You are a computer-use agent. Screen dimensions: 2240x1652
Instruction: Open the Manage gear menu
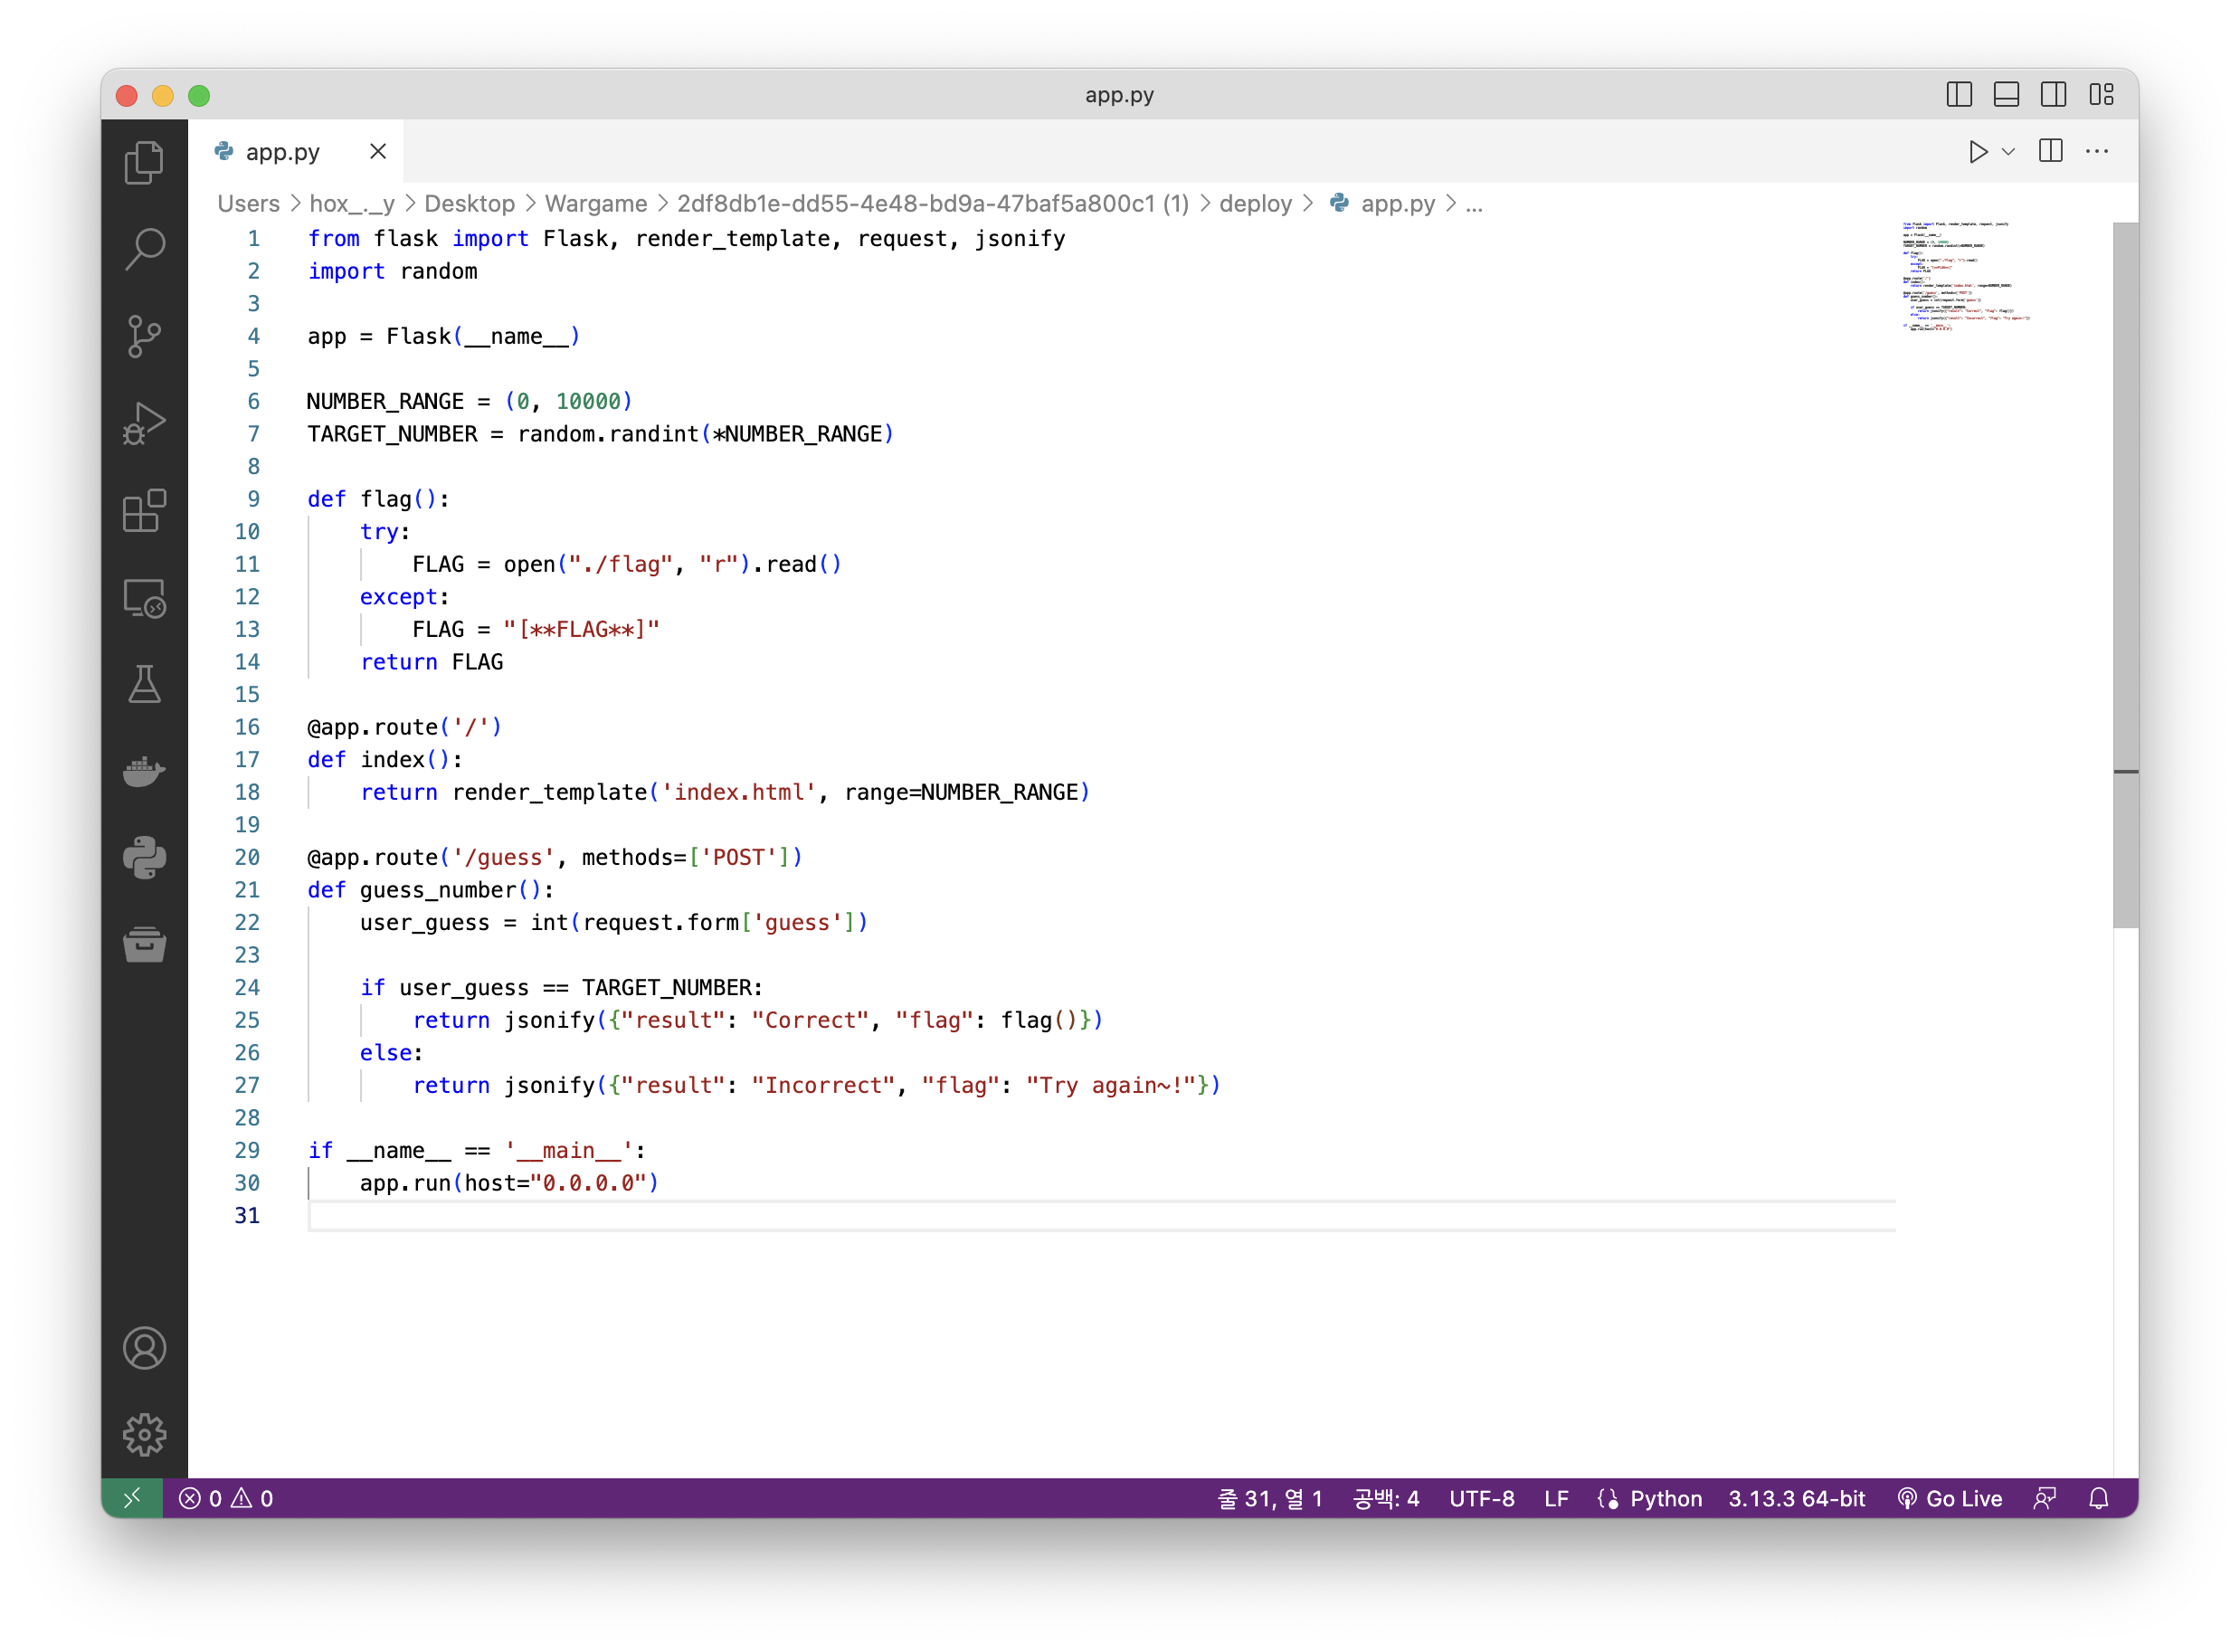[x=144, y=1434]
